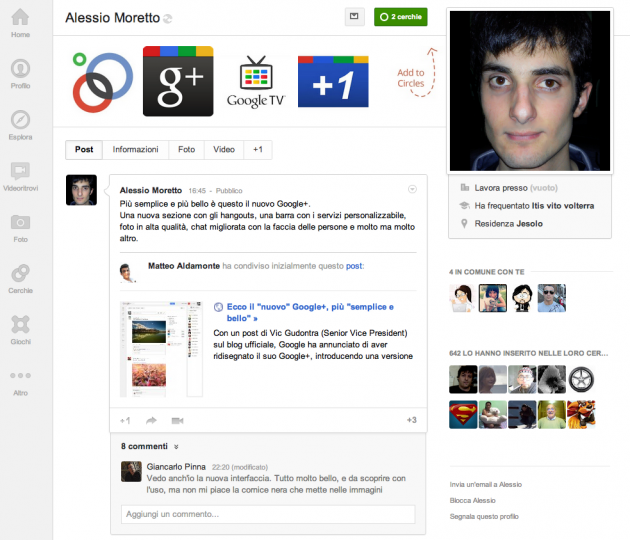Click the 'Aggiungi un commento' field
Viewport: 630px width, 540px height.
[268, 514]
